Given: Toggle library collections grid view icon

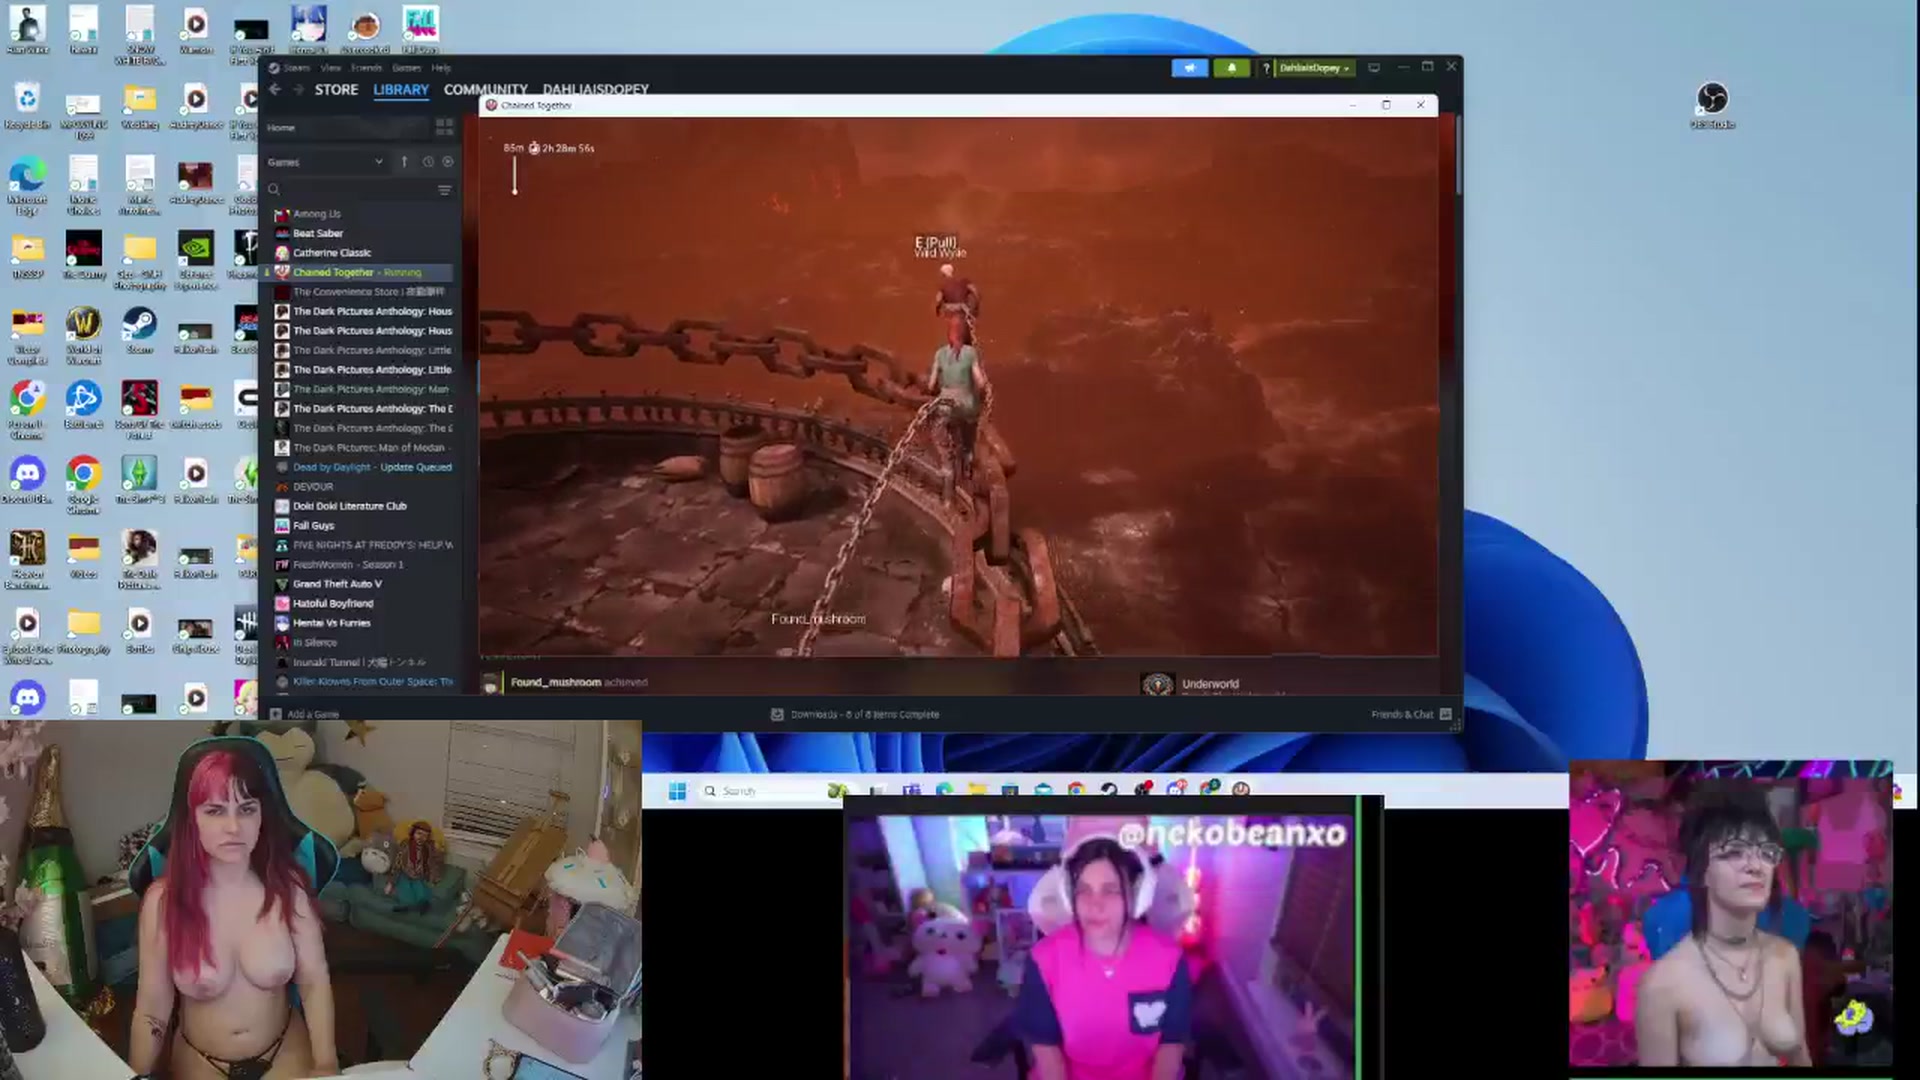Looking at the screenshot, I should [x=444, y=127].
